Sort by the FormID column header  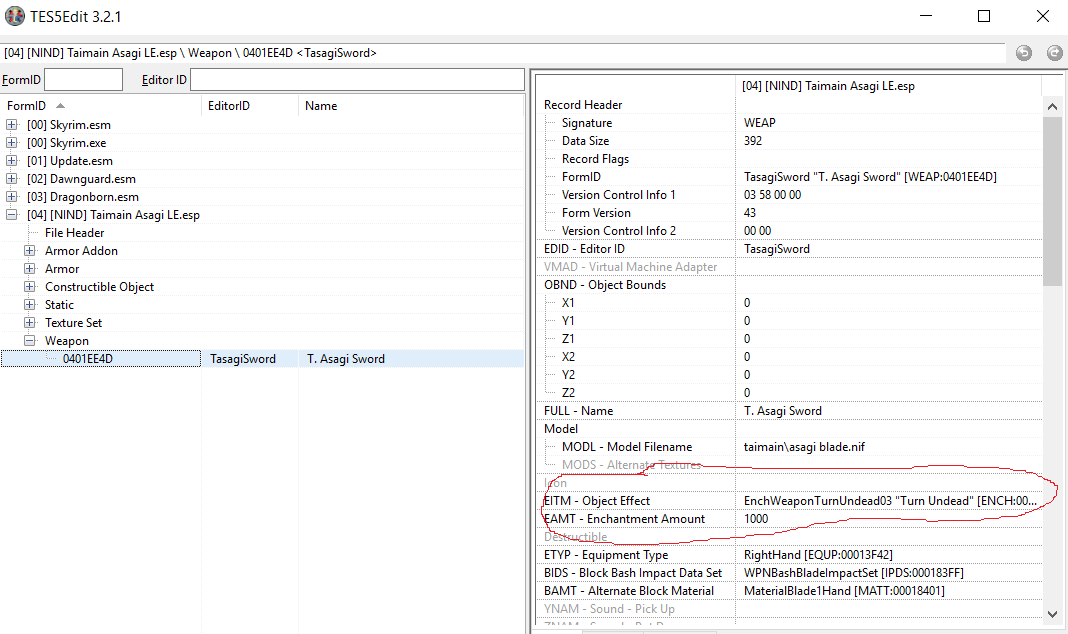[x=101, y=106]
